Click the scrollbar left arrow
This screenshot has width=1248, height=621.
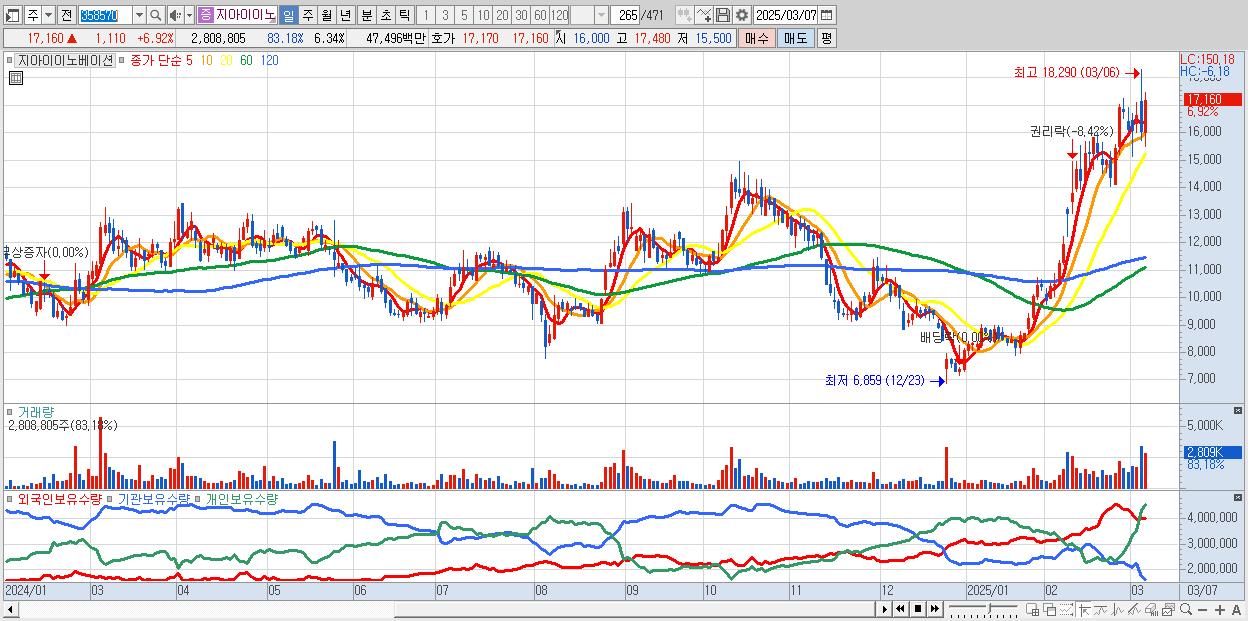[x=11, y=609]
